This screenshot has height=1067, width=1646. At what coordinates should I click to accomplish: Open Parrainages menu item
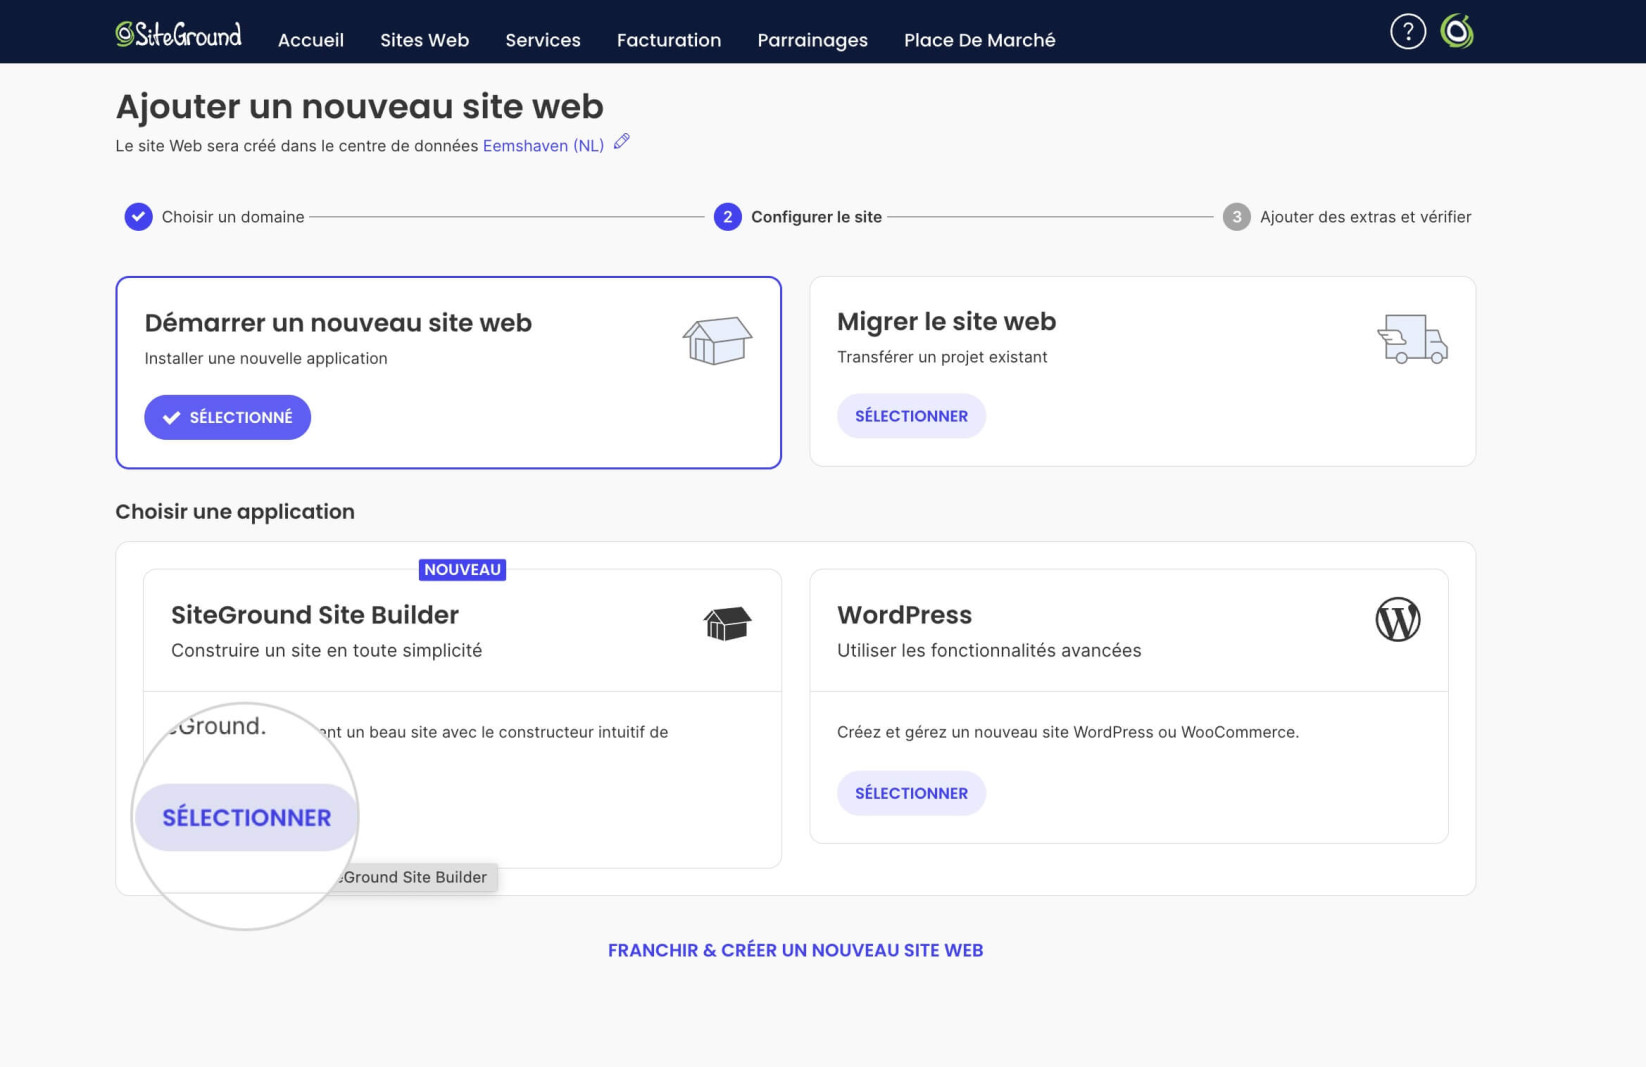click(x=812, y=40)
